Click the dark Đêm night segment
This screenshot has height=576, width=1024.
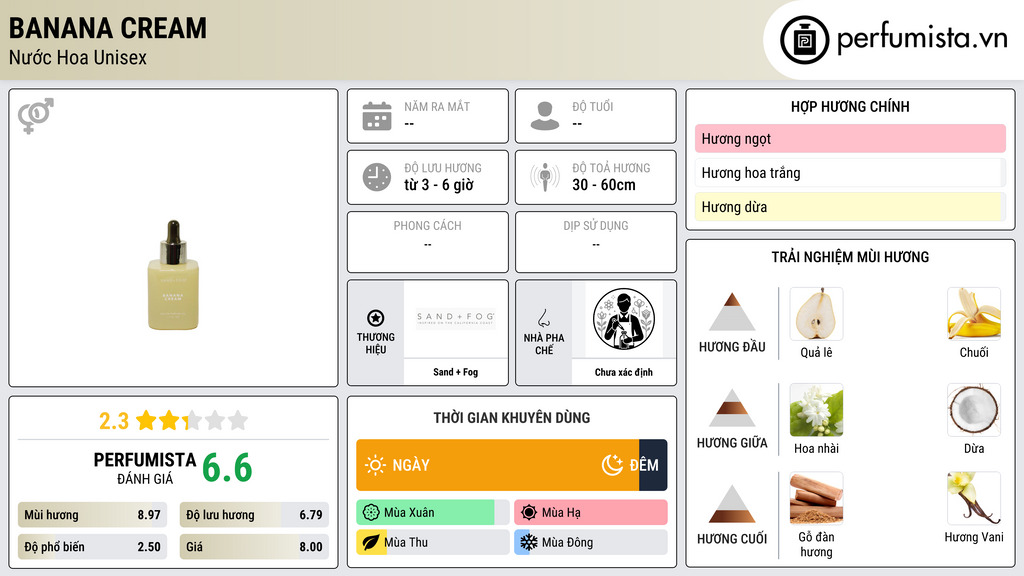click(x=653, y=465)
